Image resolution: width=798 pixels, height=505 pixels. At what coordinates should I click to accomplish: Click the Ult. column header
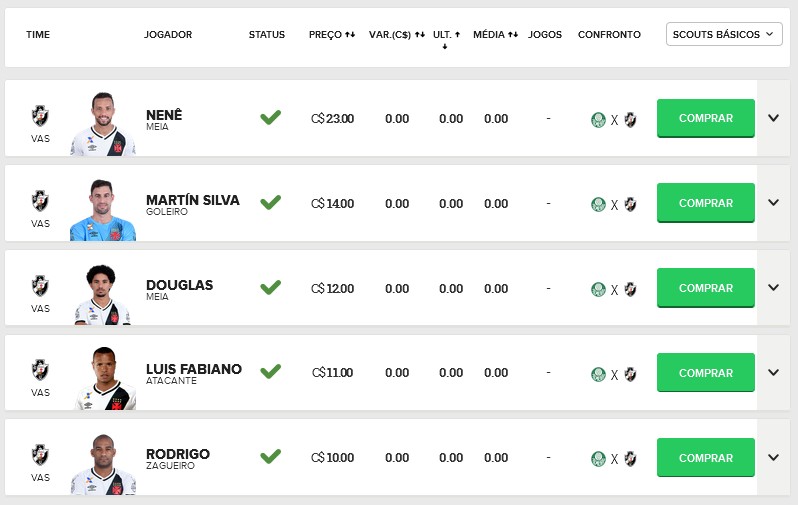[x=445, y=34]
